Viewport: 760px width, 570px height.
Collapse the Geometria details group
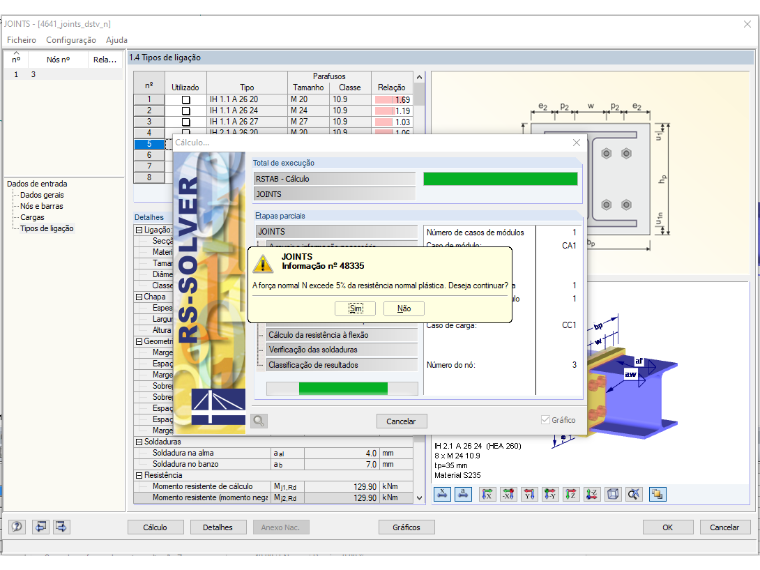[139, 341]
